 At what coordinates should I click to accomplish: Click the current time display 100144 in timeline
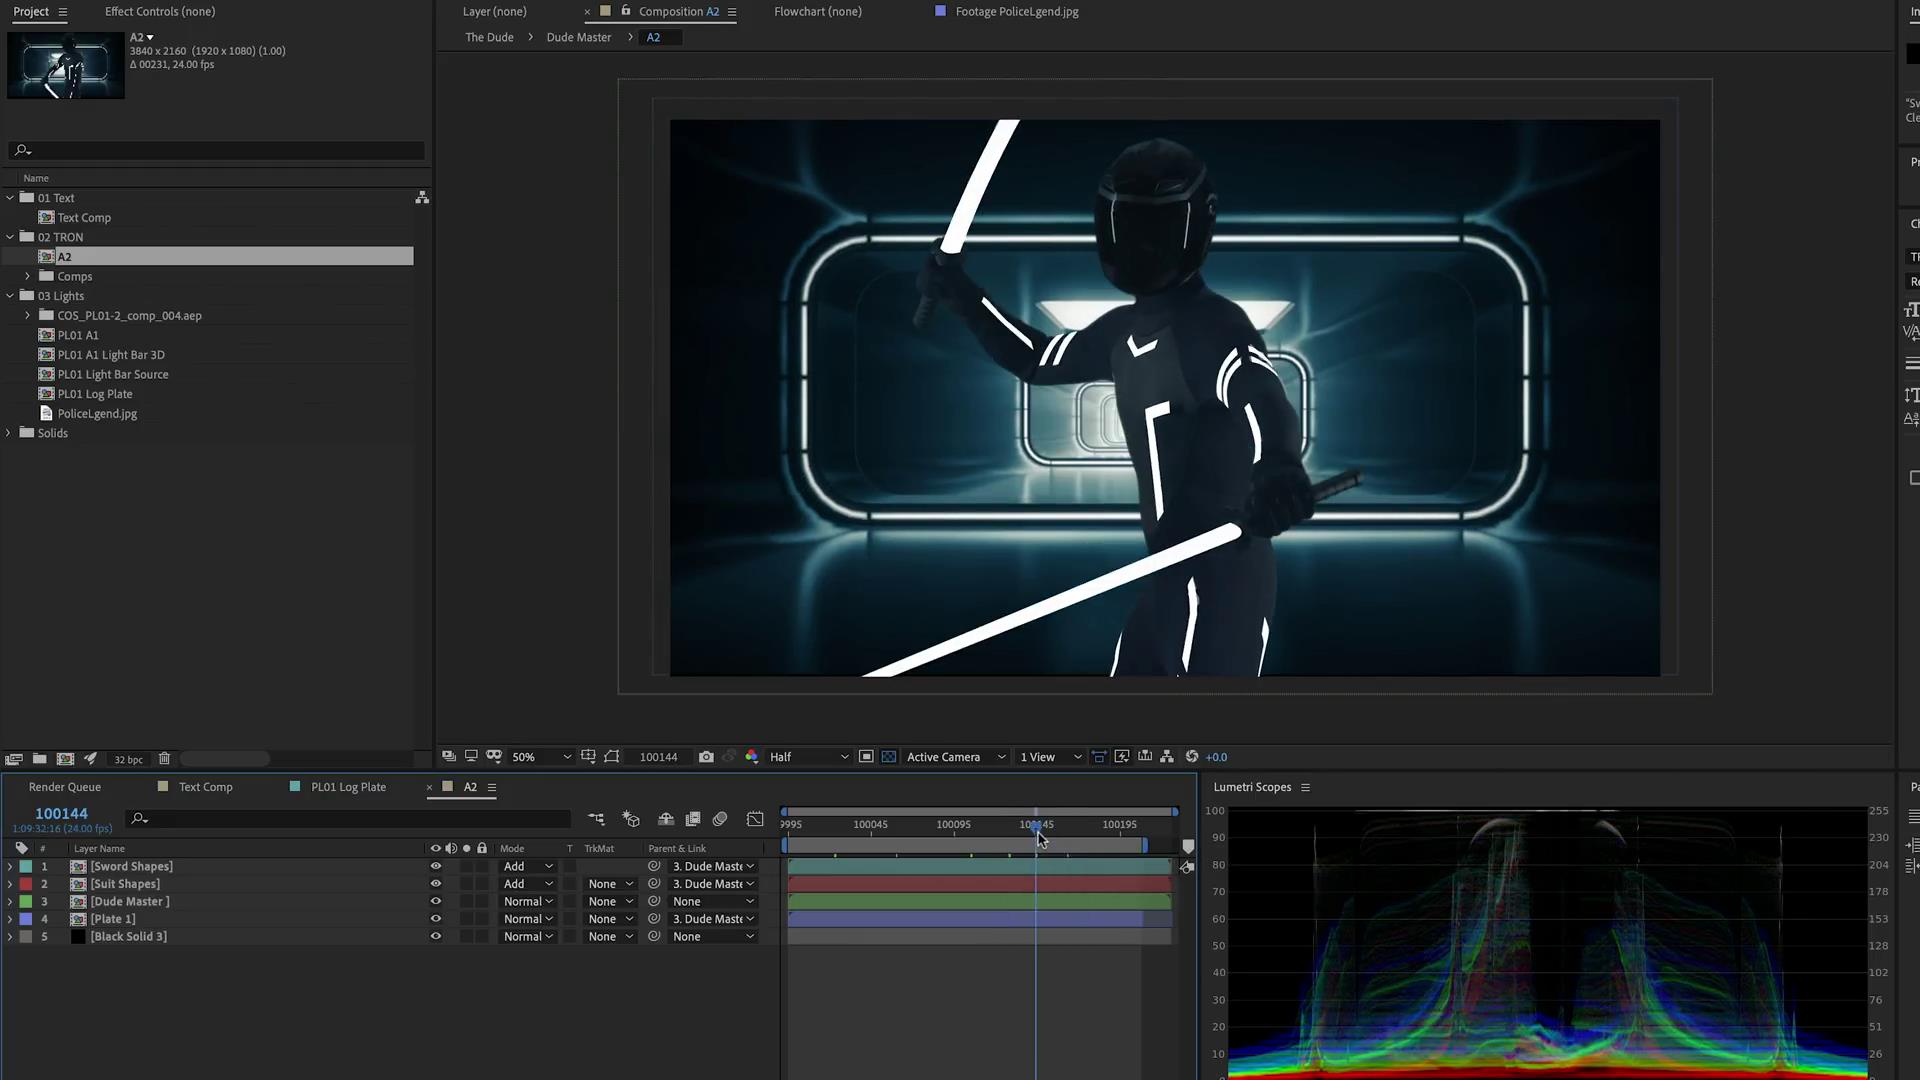(x=61, y=814)
